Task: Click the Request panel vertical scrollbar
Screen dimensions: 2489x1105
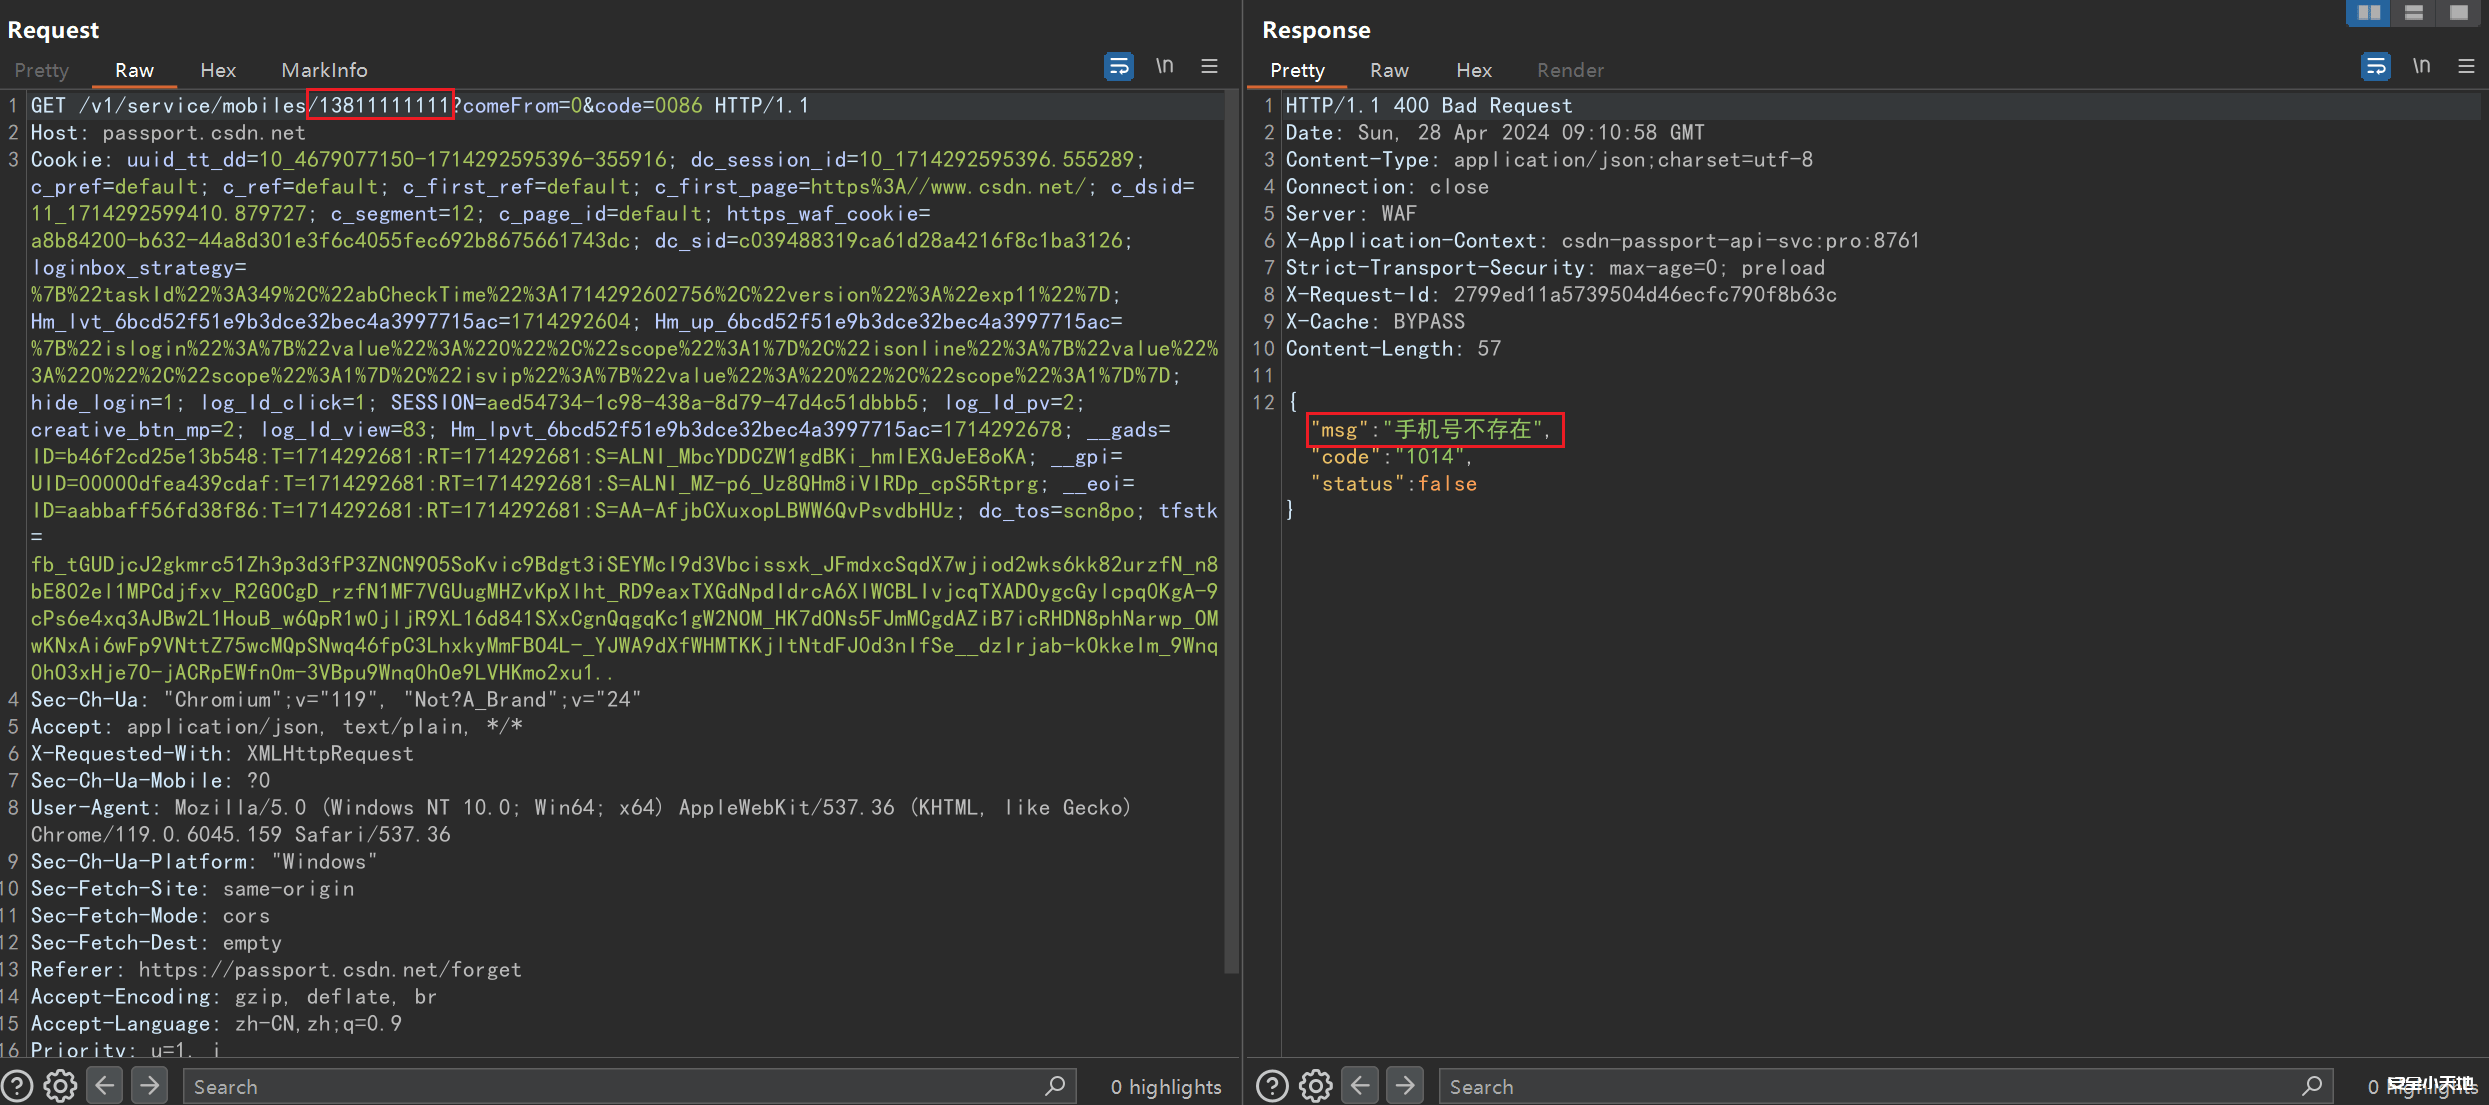Action: (x=1231, y=530)
